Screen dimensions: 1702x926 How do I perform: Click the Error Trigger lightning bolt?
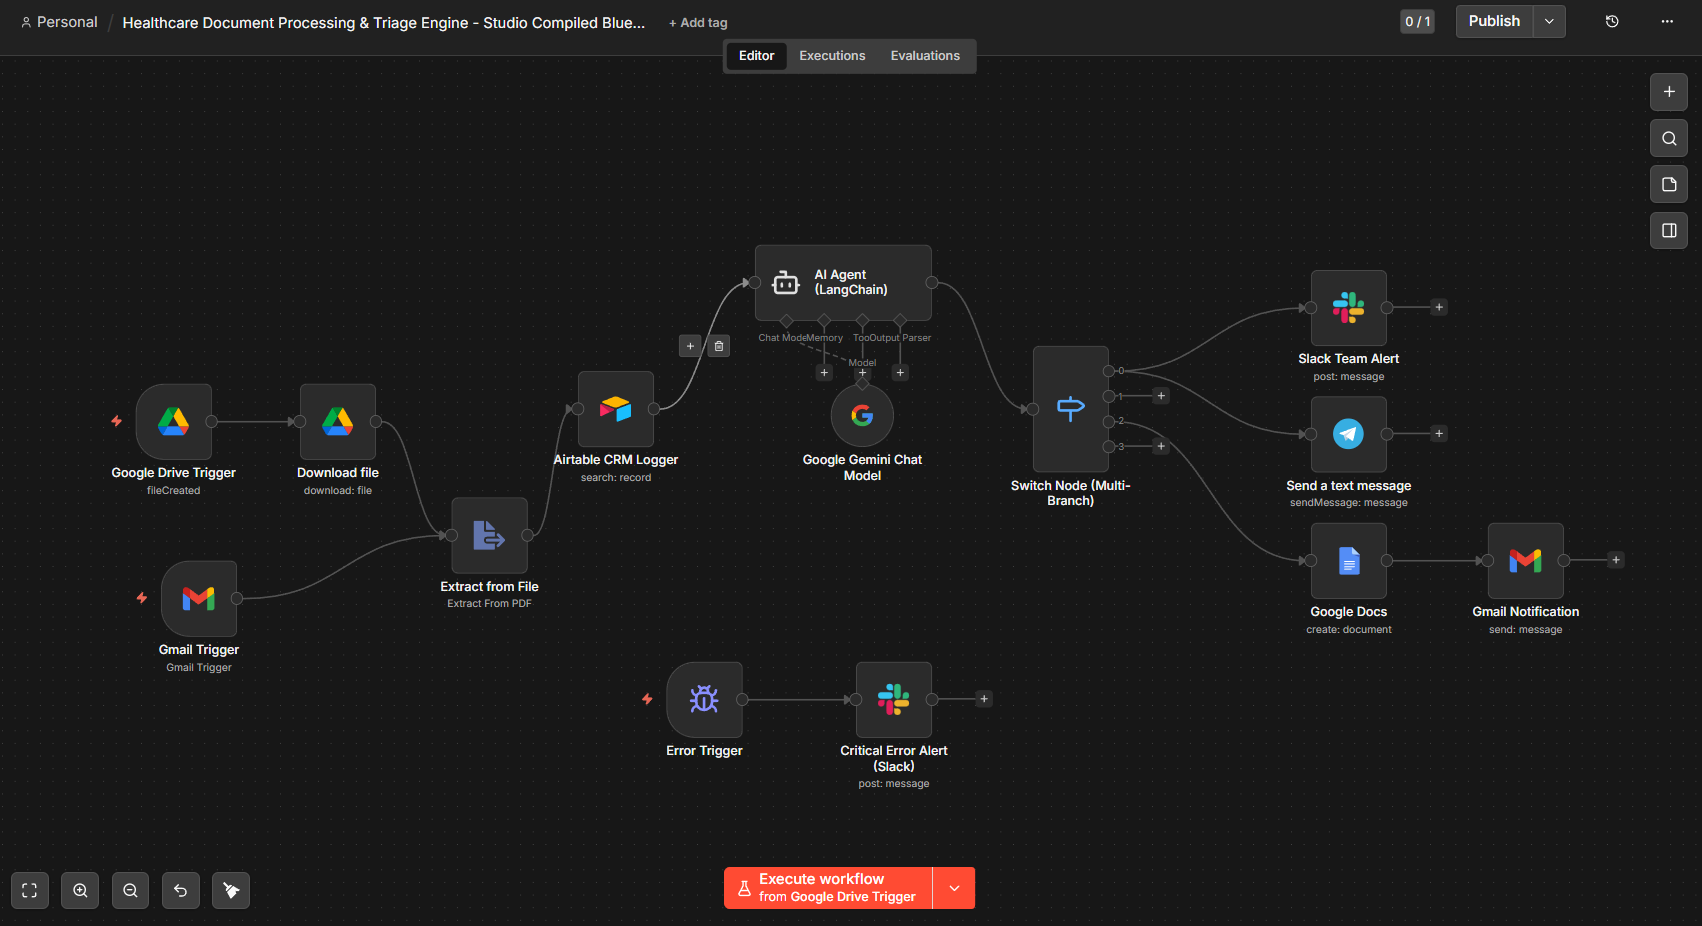point(647,699)
